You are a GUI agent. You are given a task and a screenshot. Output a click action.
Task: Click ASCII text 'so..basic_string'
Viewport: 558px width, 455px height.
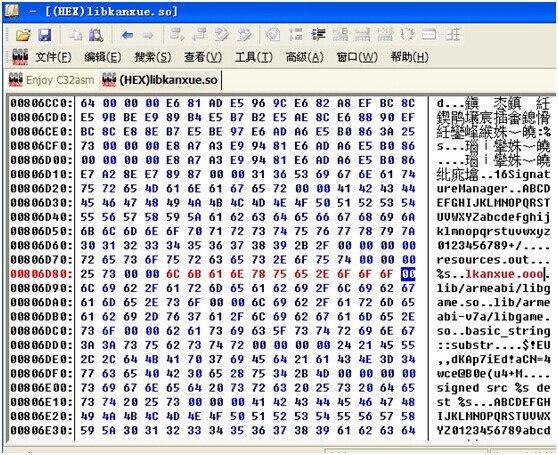pyautogui.click(x=493, y=331)
